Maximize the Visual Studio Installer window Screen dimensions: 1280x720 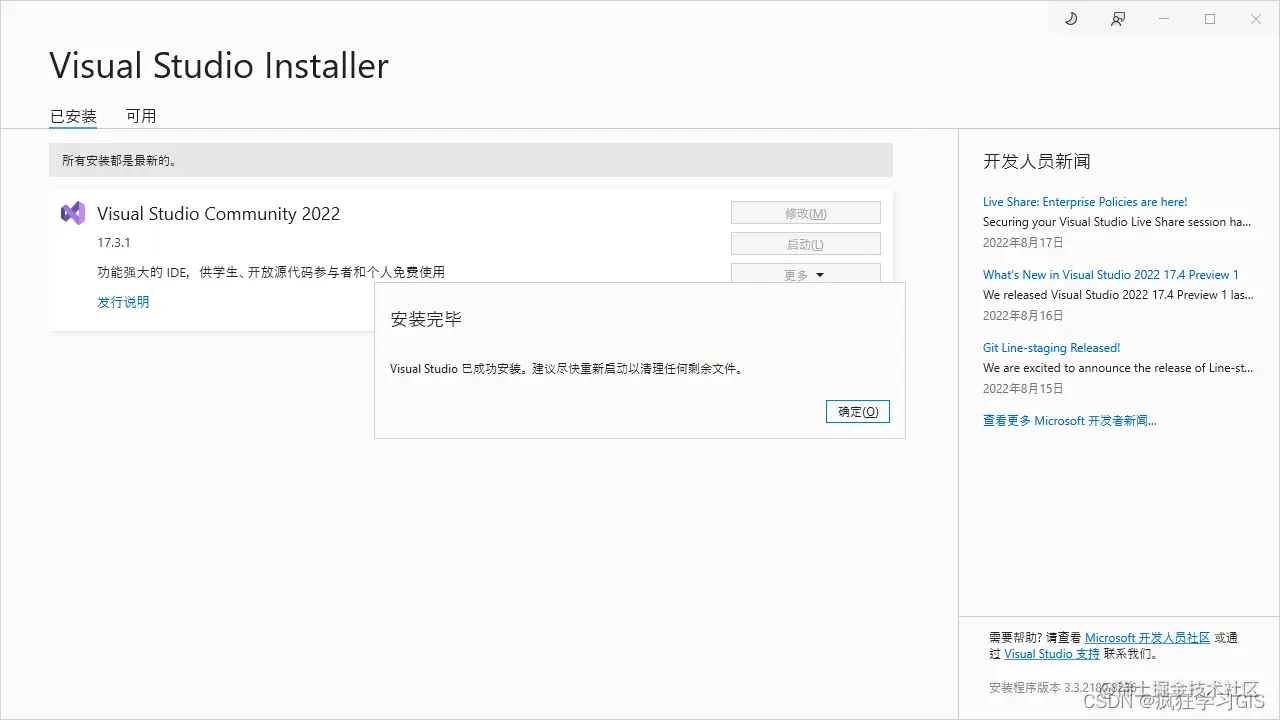pos(1210,19)
